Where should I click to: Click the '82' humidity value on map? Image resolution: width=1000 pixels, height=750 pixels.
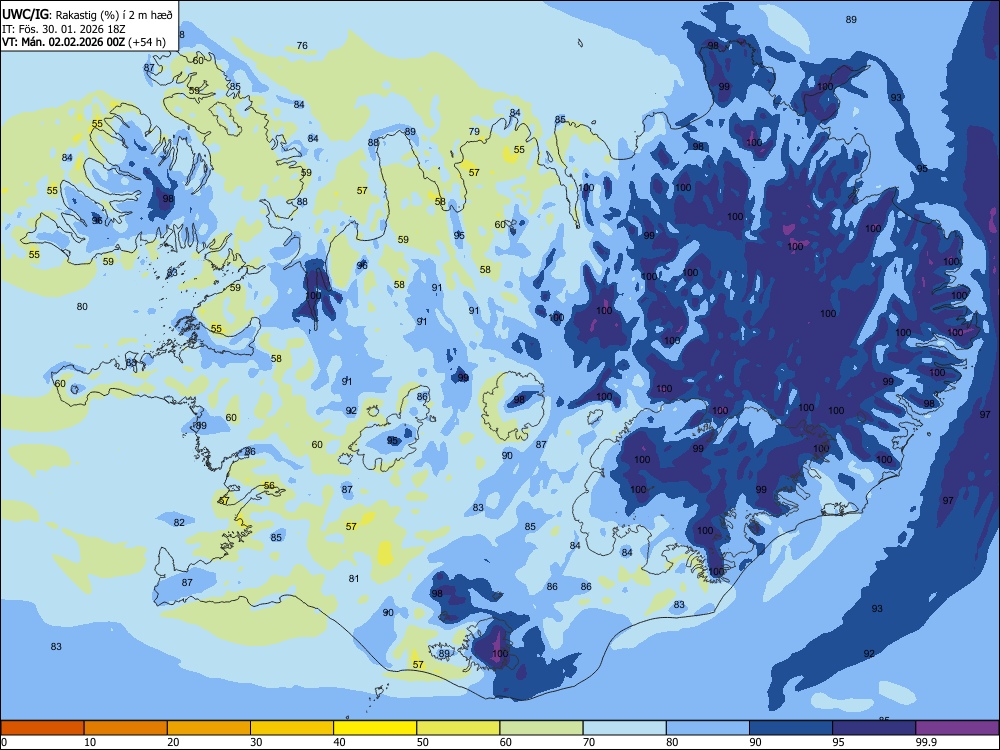click(x=179, y=522)
